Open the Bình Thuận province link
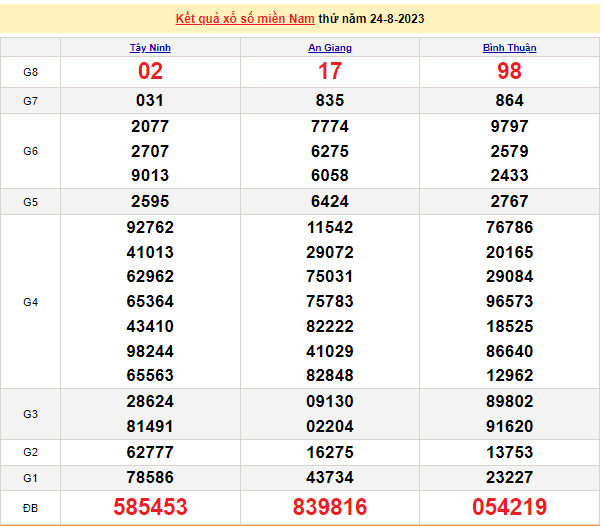The image size is (604, 526). pyautogui.click(x=509, y=48)
